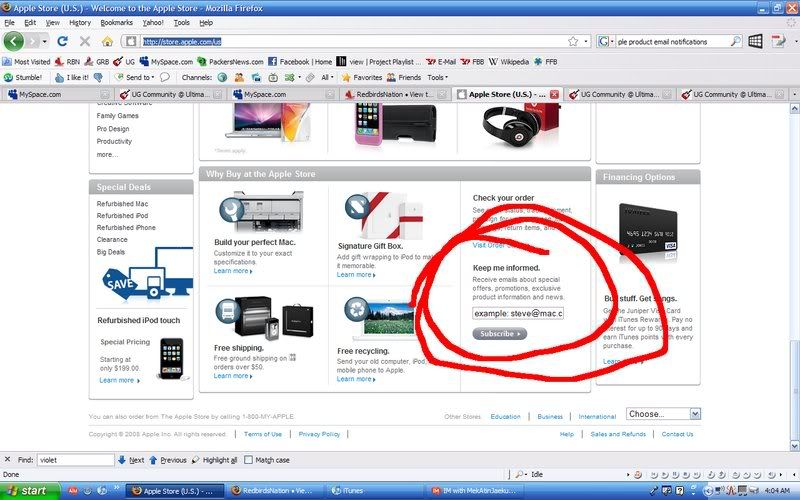The height and width of the screenshot is (500, 800).
Task: Stop loading with the X toolbar icon
Action: [85, 41]
